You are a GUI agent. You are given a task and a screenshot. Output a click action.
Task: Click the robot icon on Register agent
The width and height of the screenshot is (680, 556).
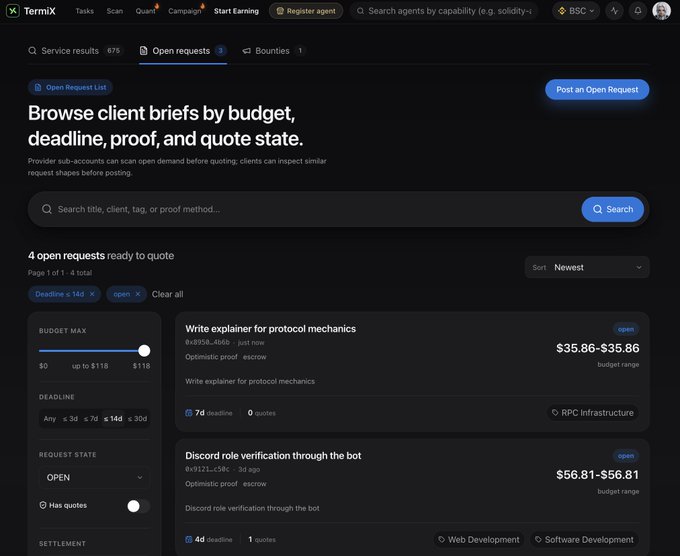pyautogui.click(x=280, y=11)
